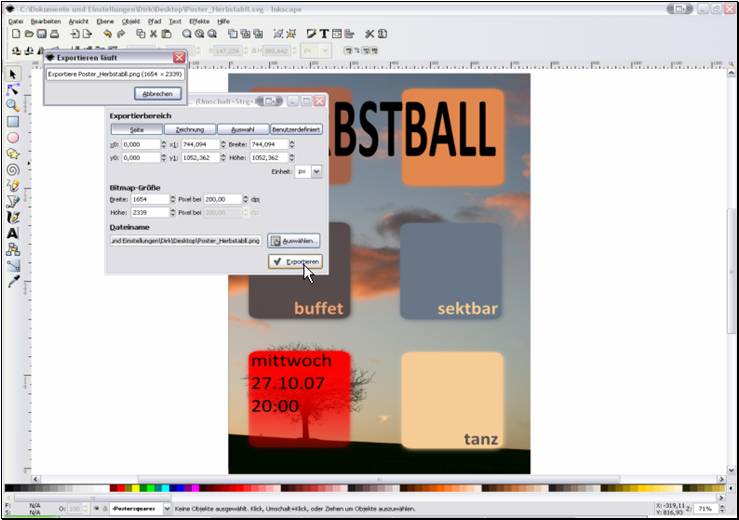Select the black swatch in color palette
Image resolution: width=739 pixels, height=520 pixels.
[10, 489]
